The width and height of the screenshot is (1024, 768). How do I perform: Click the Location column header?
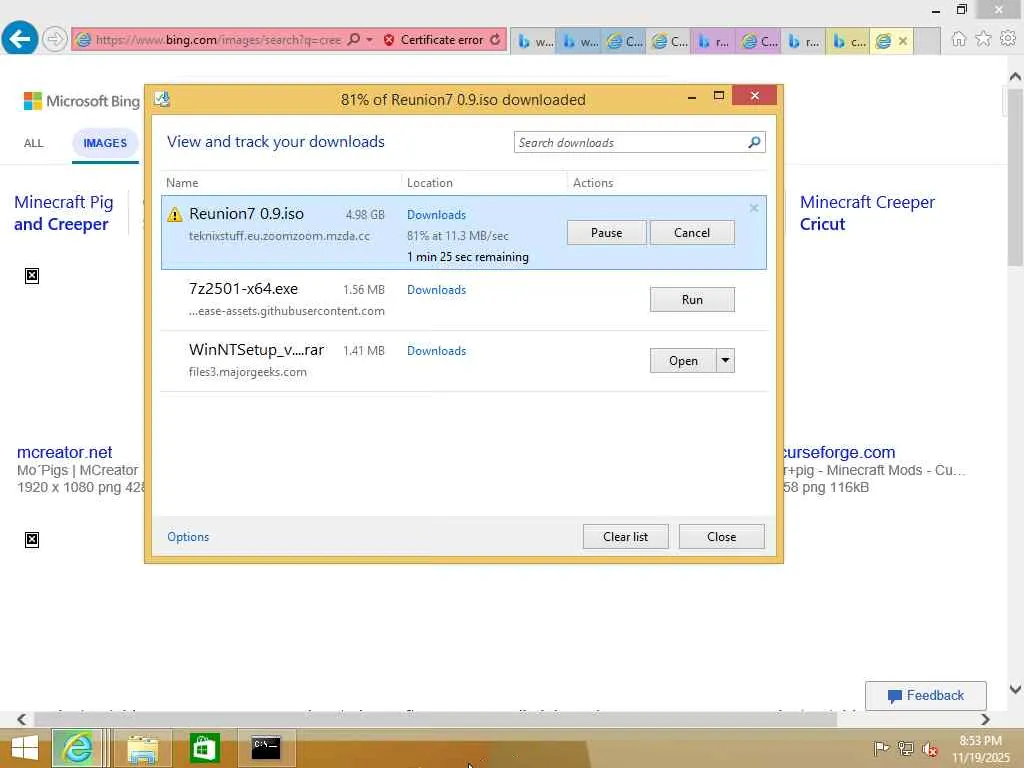(430, 183)
